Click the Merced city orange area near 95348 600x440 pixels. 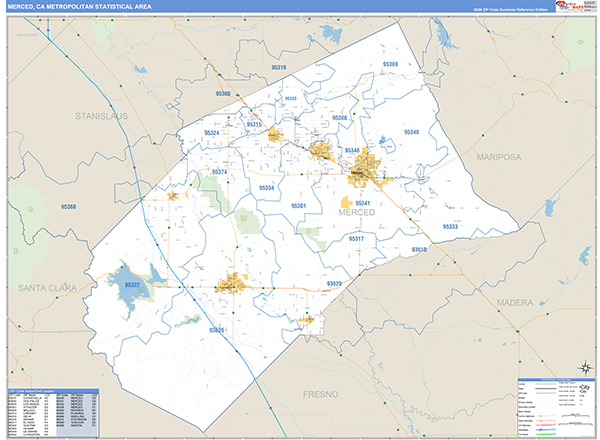click(x=365, y=169)
